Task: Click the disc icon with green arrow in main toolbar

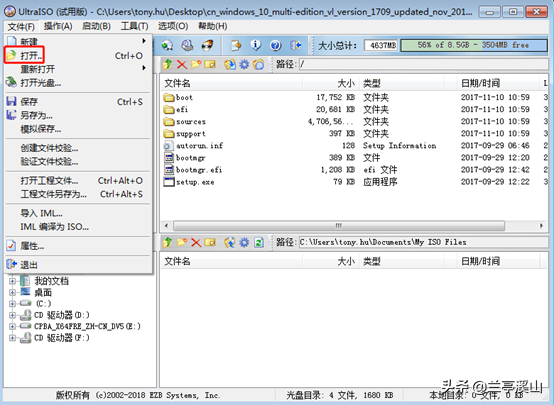Action: (167, 45)
